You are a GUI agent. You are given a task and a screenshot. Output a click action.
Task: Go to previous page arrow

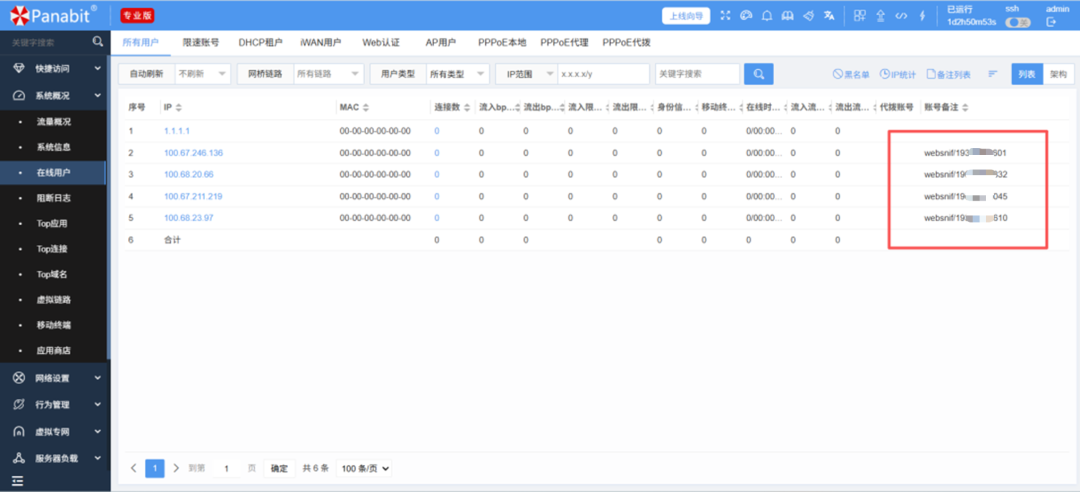pos(134,469)
